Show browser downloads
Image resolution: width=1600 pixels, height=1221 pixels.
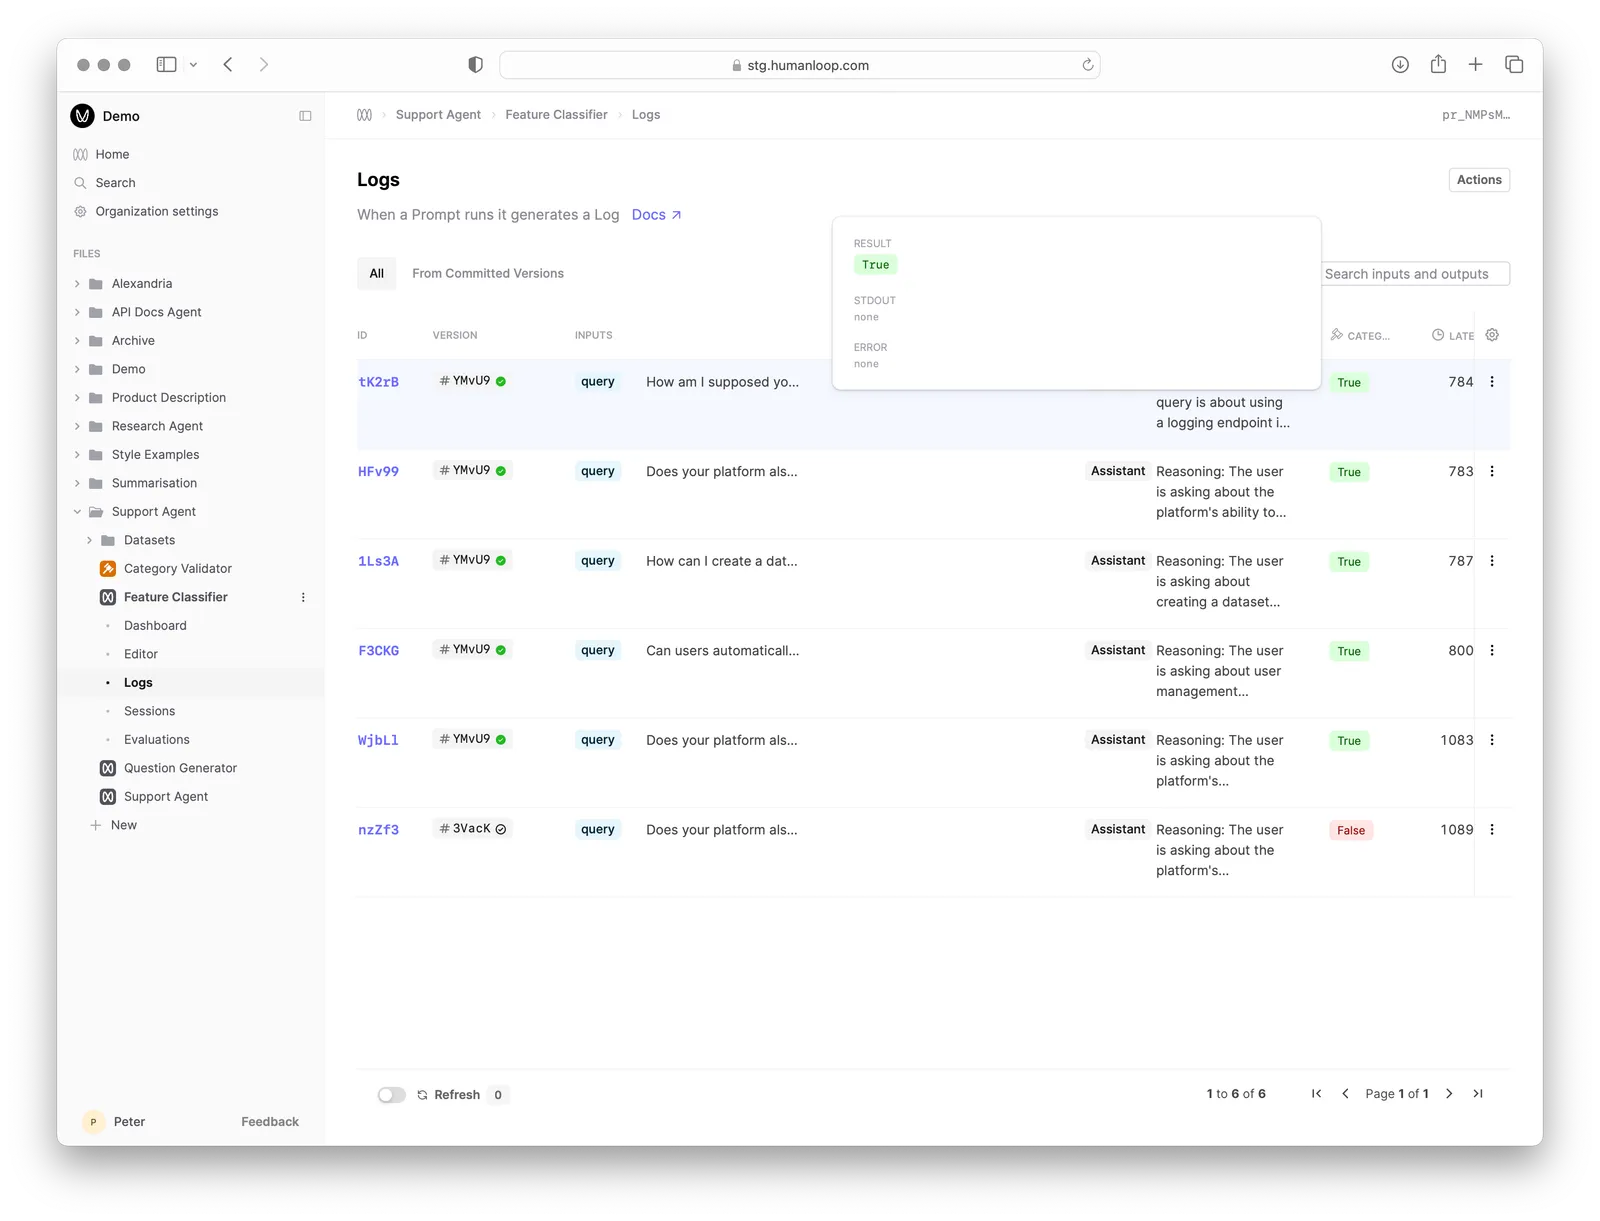coord(1400,64)
